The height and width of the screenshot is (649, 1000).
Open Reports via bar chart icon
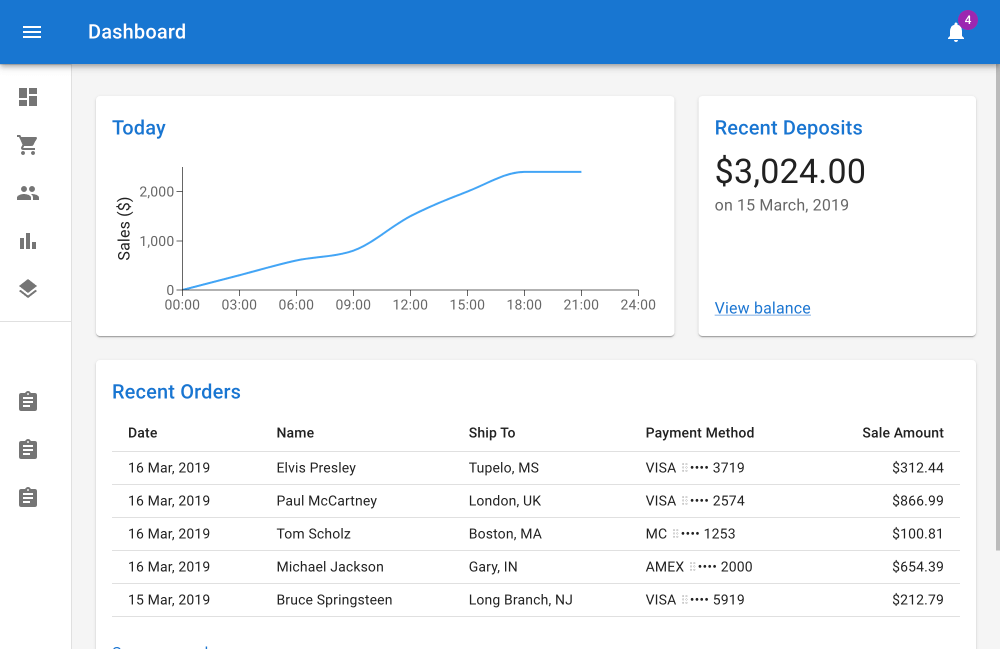tap(28, 241)
